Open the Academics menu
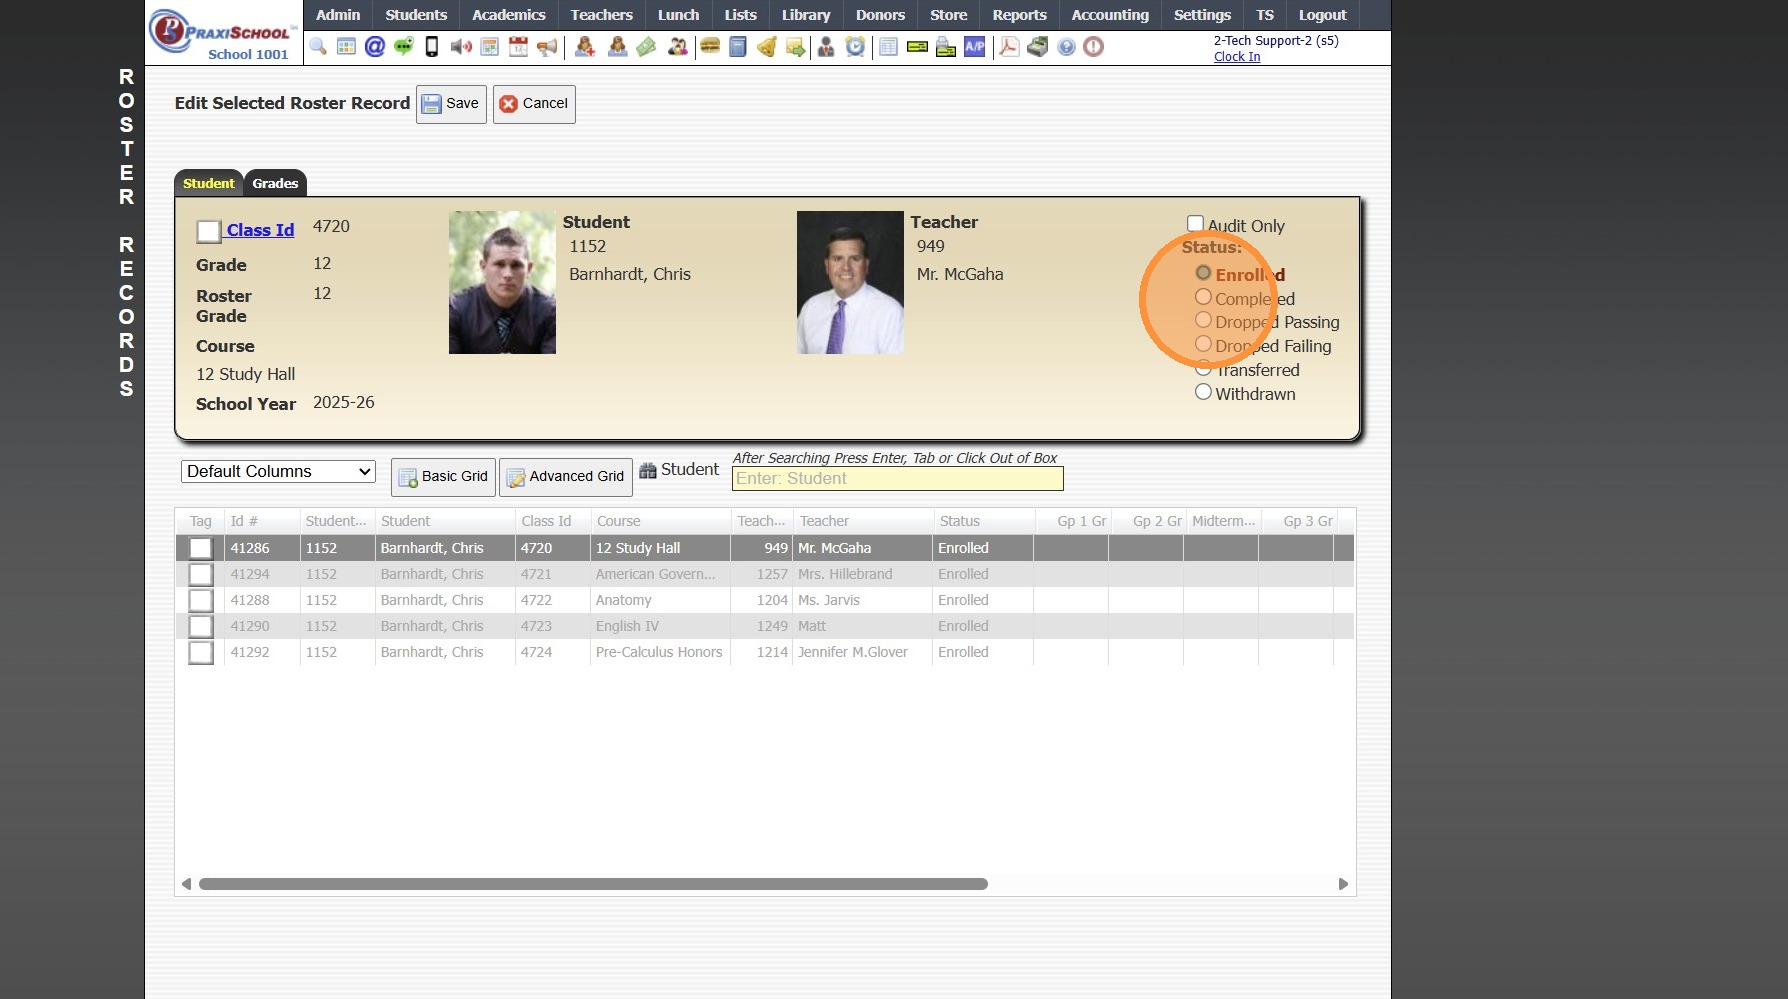This screenshot has width=1788, height=999. pyautogui.click(x=509, y=15)
